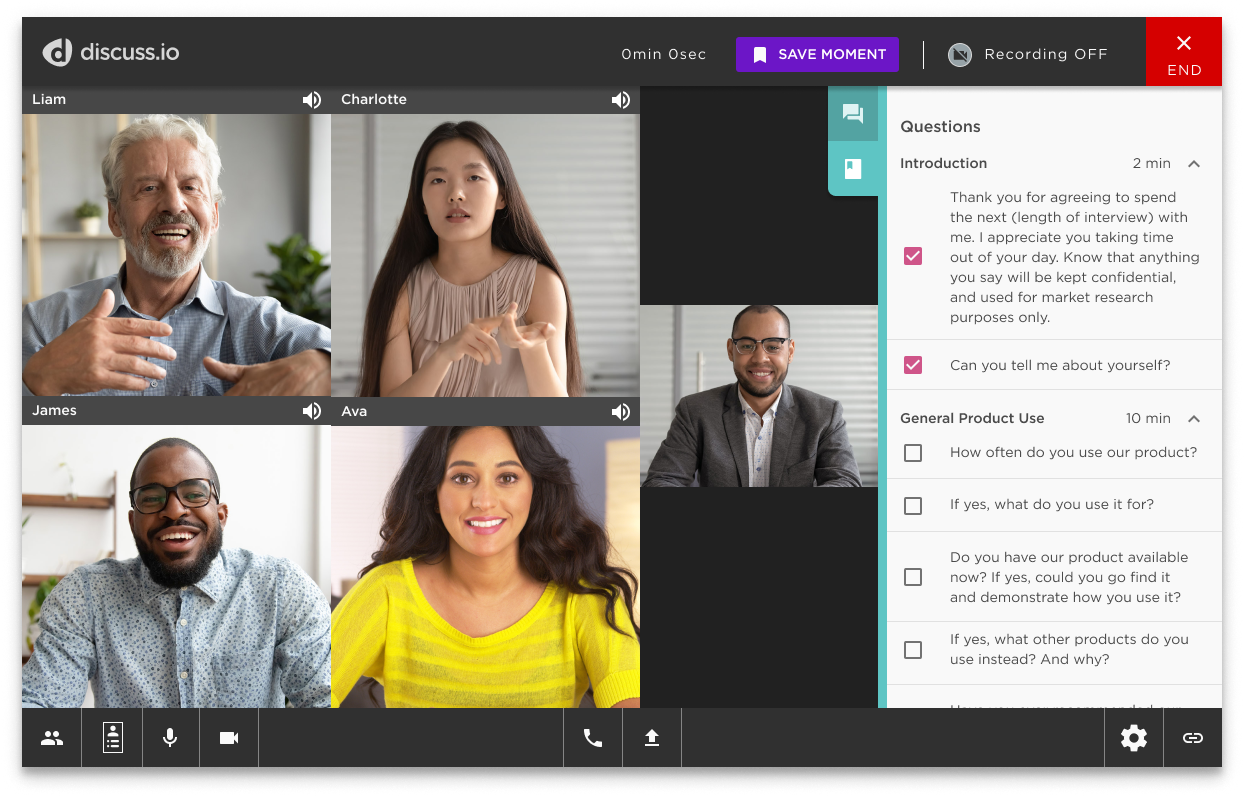Viewport: 1244px width, 796px height.
Task: Turn off the camera icon
Action: pos(229,738)
